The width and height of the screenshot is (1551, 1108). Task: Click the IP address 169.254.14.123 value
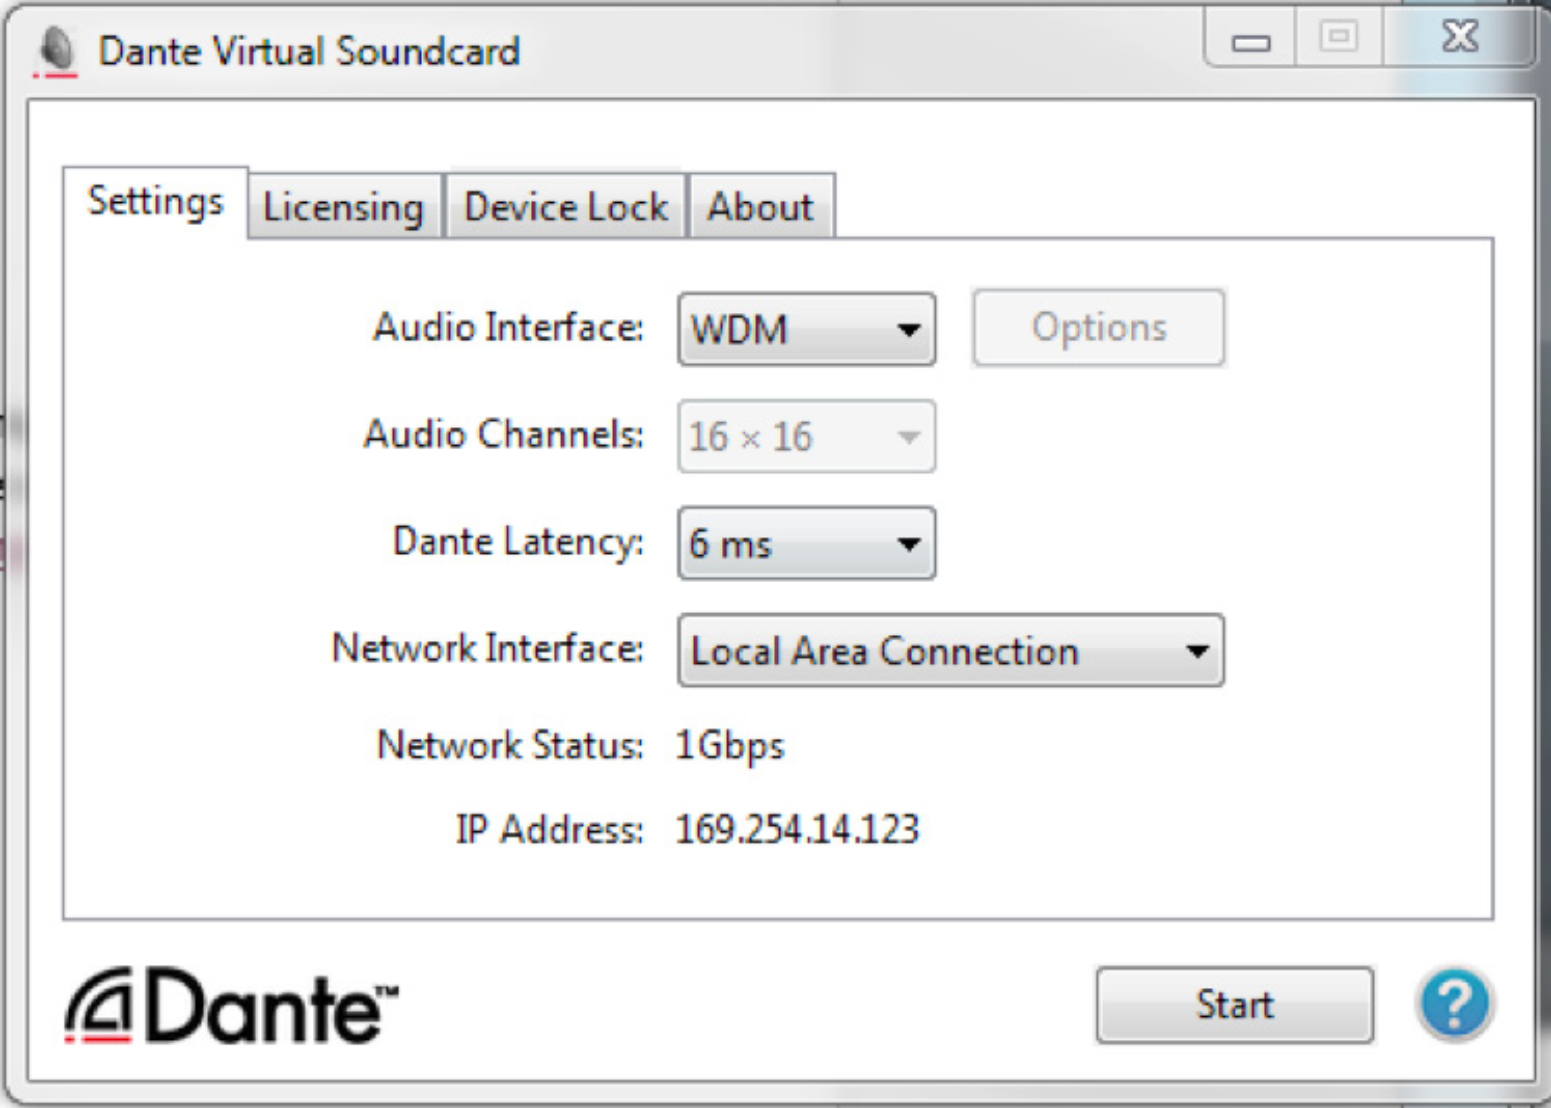point(797,829)
